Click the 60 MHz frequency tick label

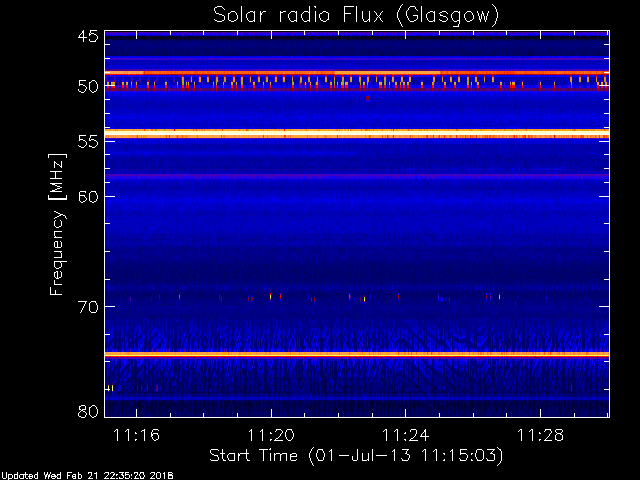(x=86, y=197)
